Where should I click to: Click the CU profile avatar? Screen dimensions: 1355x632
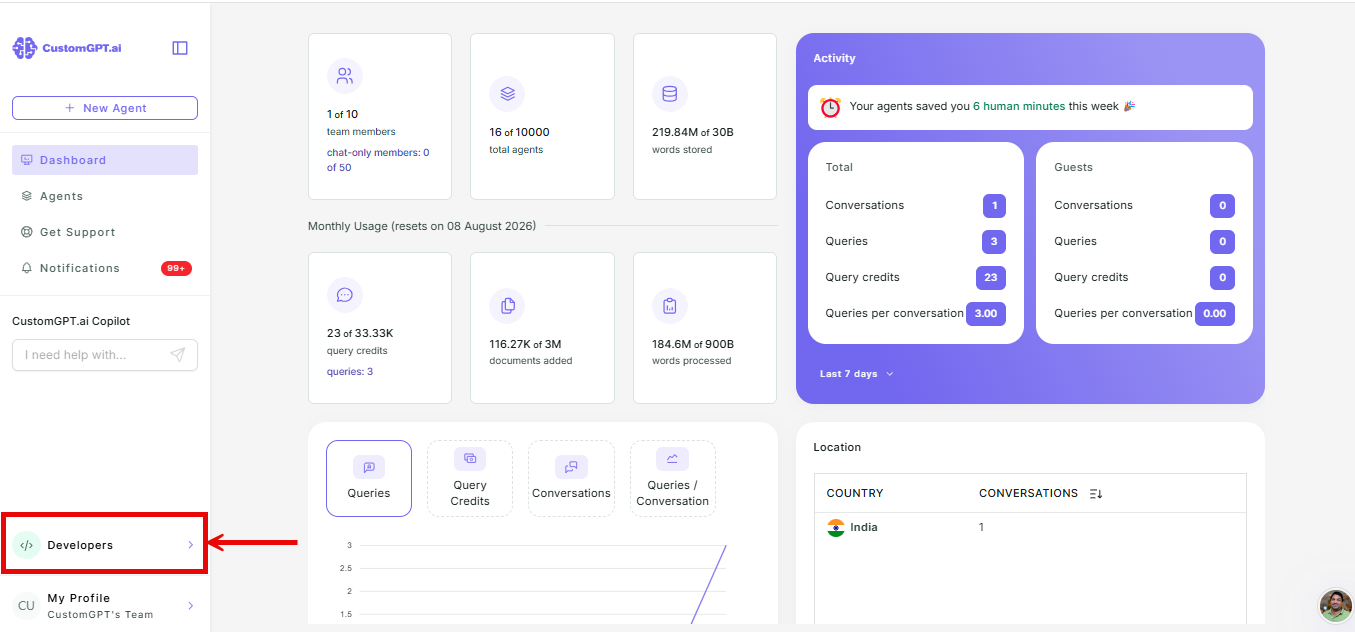pos(26,606)
